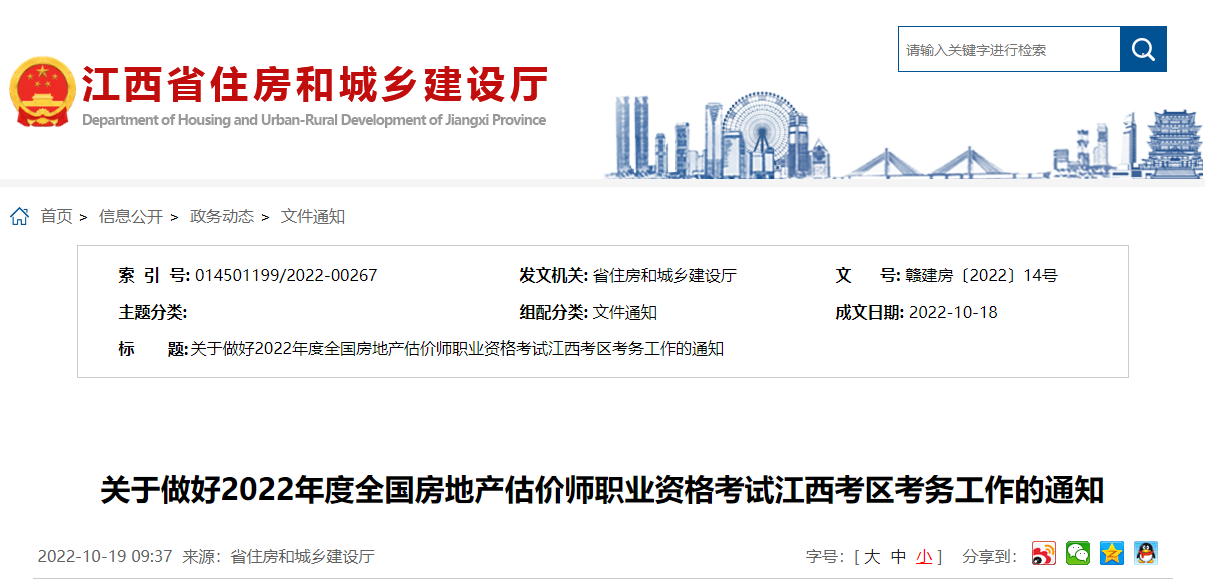
Task: Click the 主题分类 label
Action: click(x=153, y=312)
